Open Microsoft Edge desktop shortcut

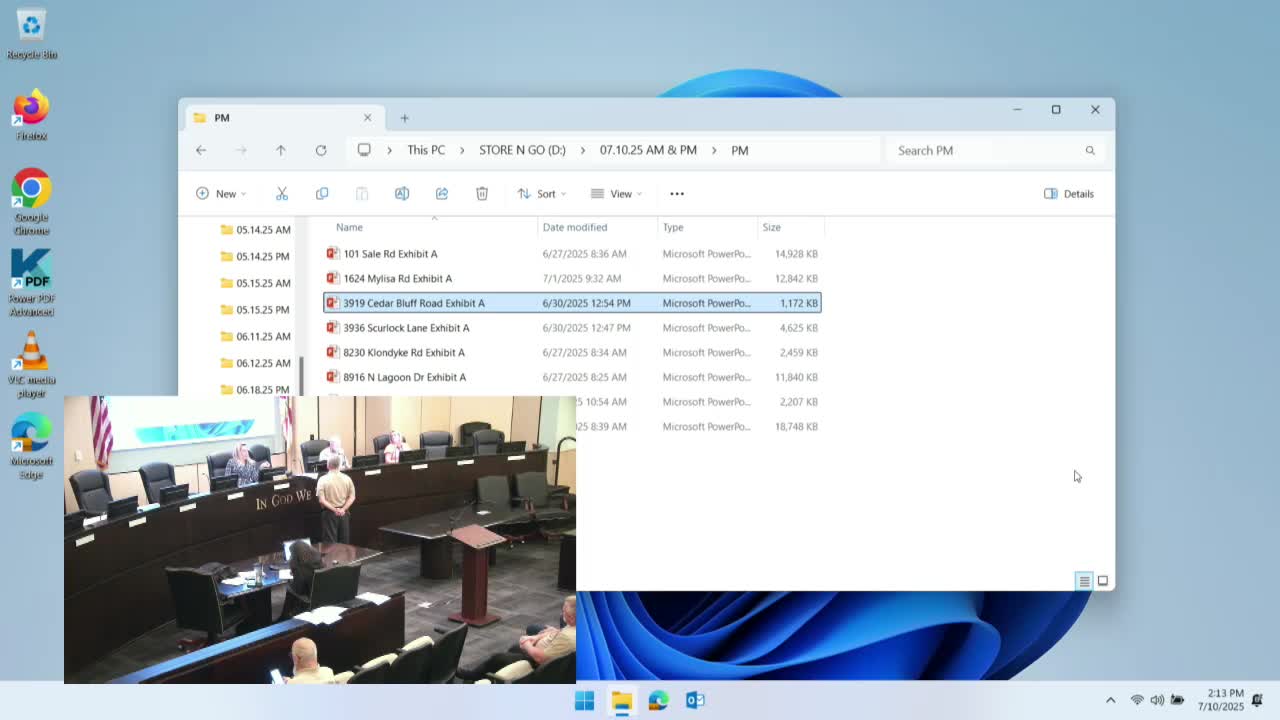[x=31, y=446]
